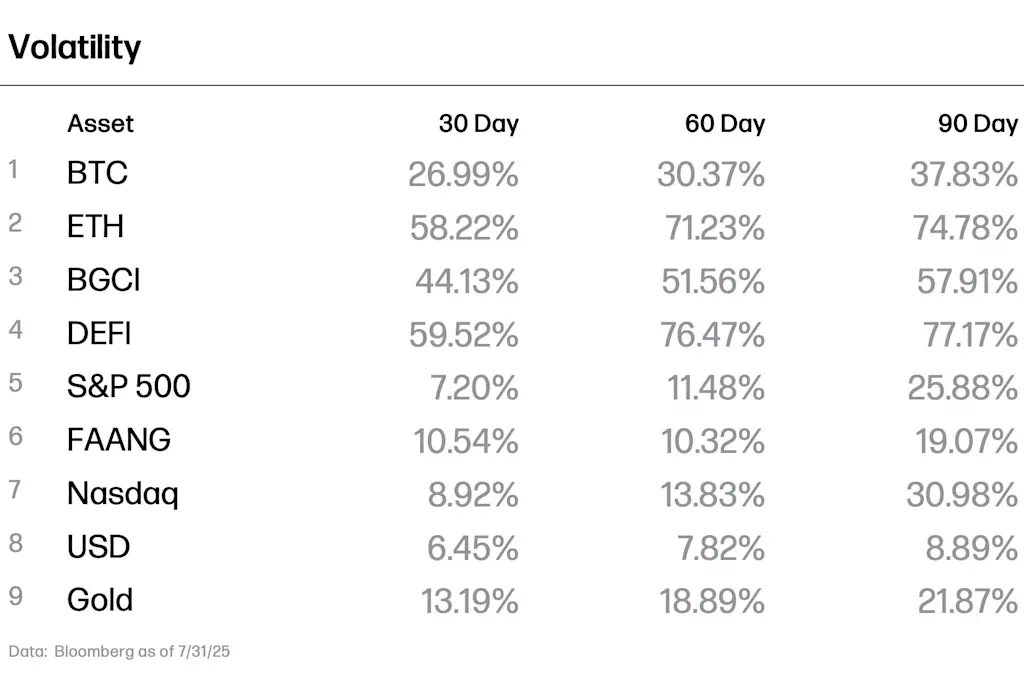
Task: Select the FAANG asset label
Action: [x=119, y=439]
